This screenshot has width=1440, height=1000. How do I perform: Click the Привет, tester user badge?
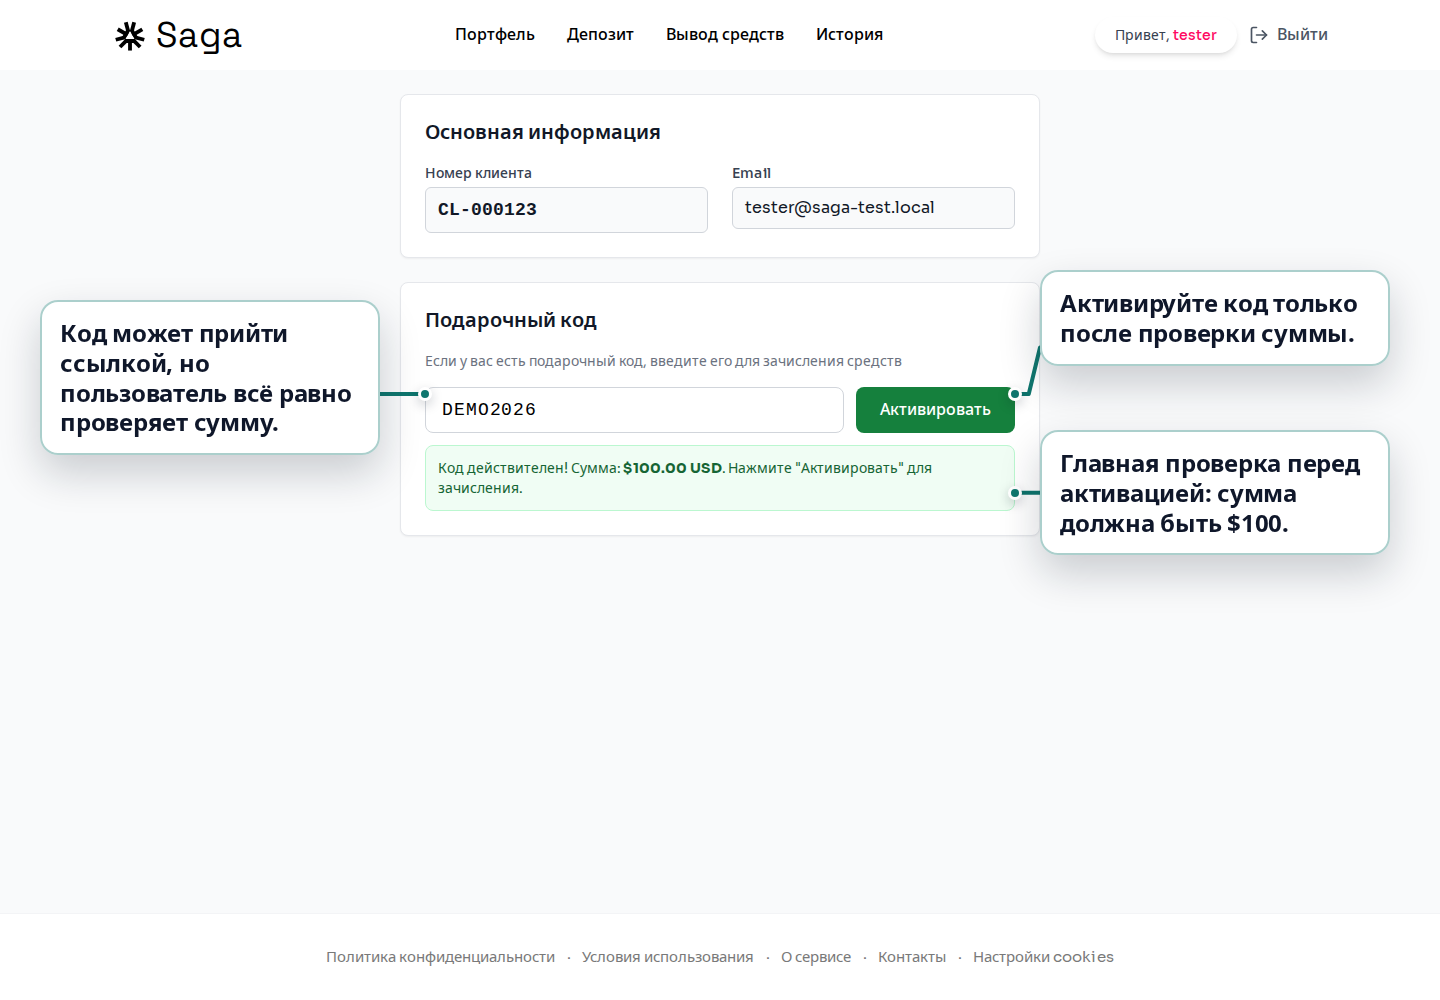(1165, 35)
